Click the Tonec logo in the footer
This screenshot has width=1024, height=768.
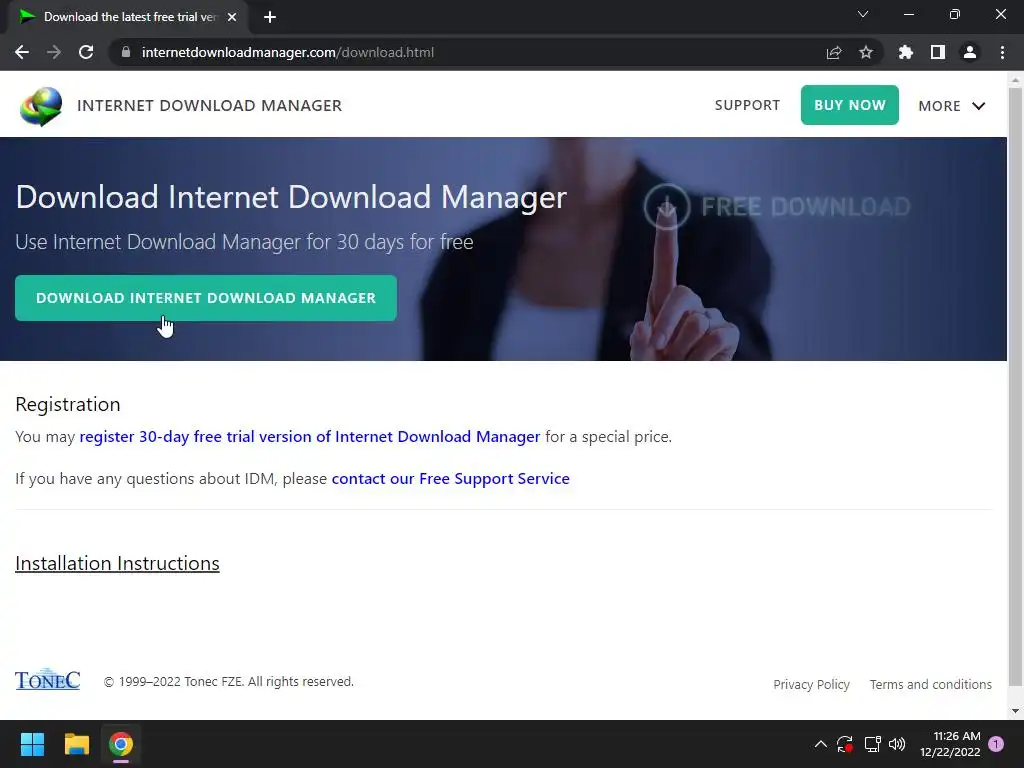(x=48, y=679)
